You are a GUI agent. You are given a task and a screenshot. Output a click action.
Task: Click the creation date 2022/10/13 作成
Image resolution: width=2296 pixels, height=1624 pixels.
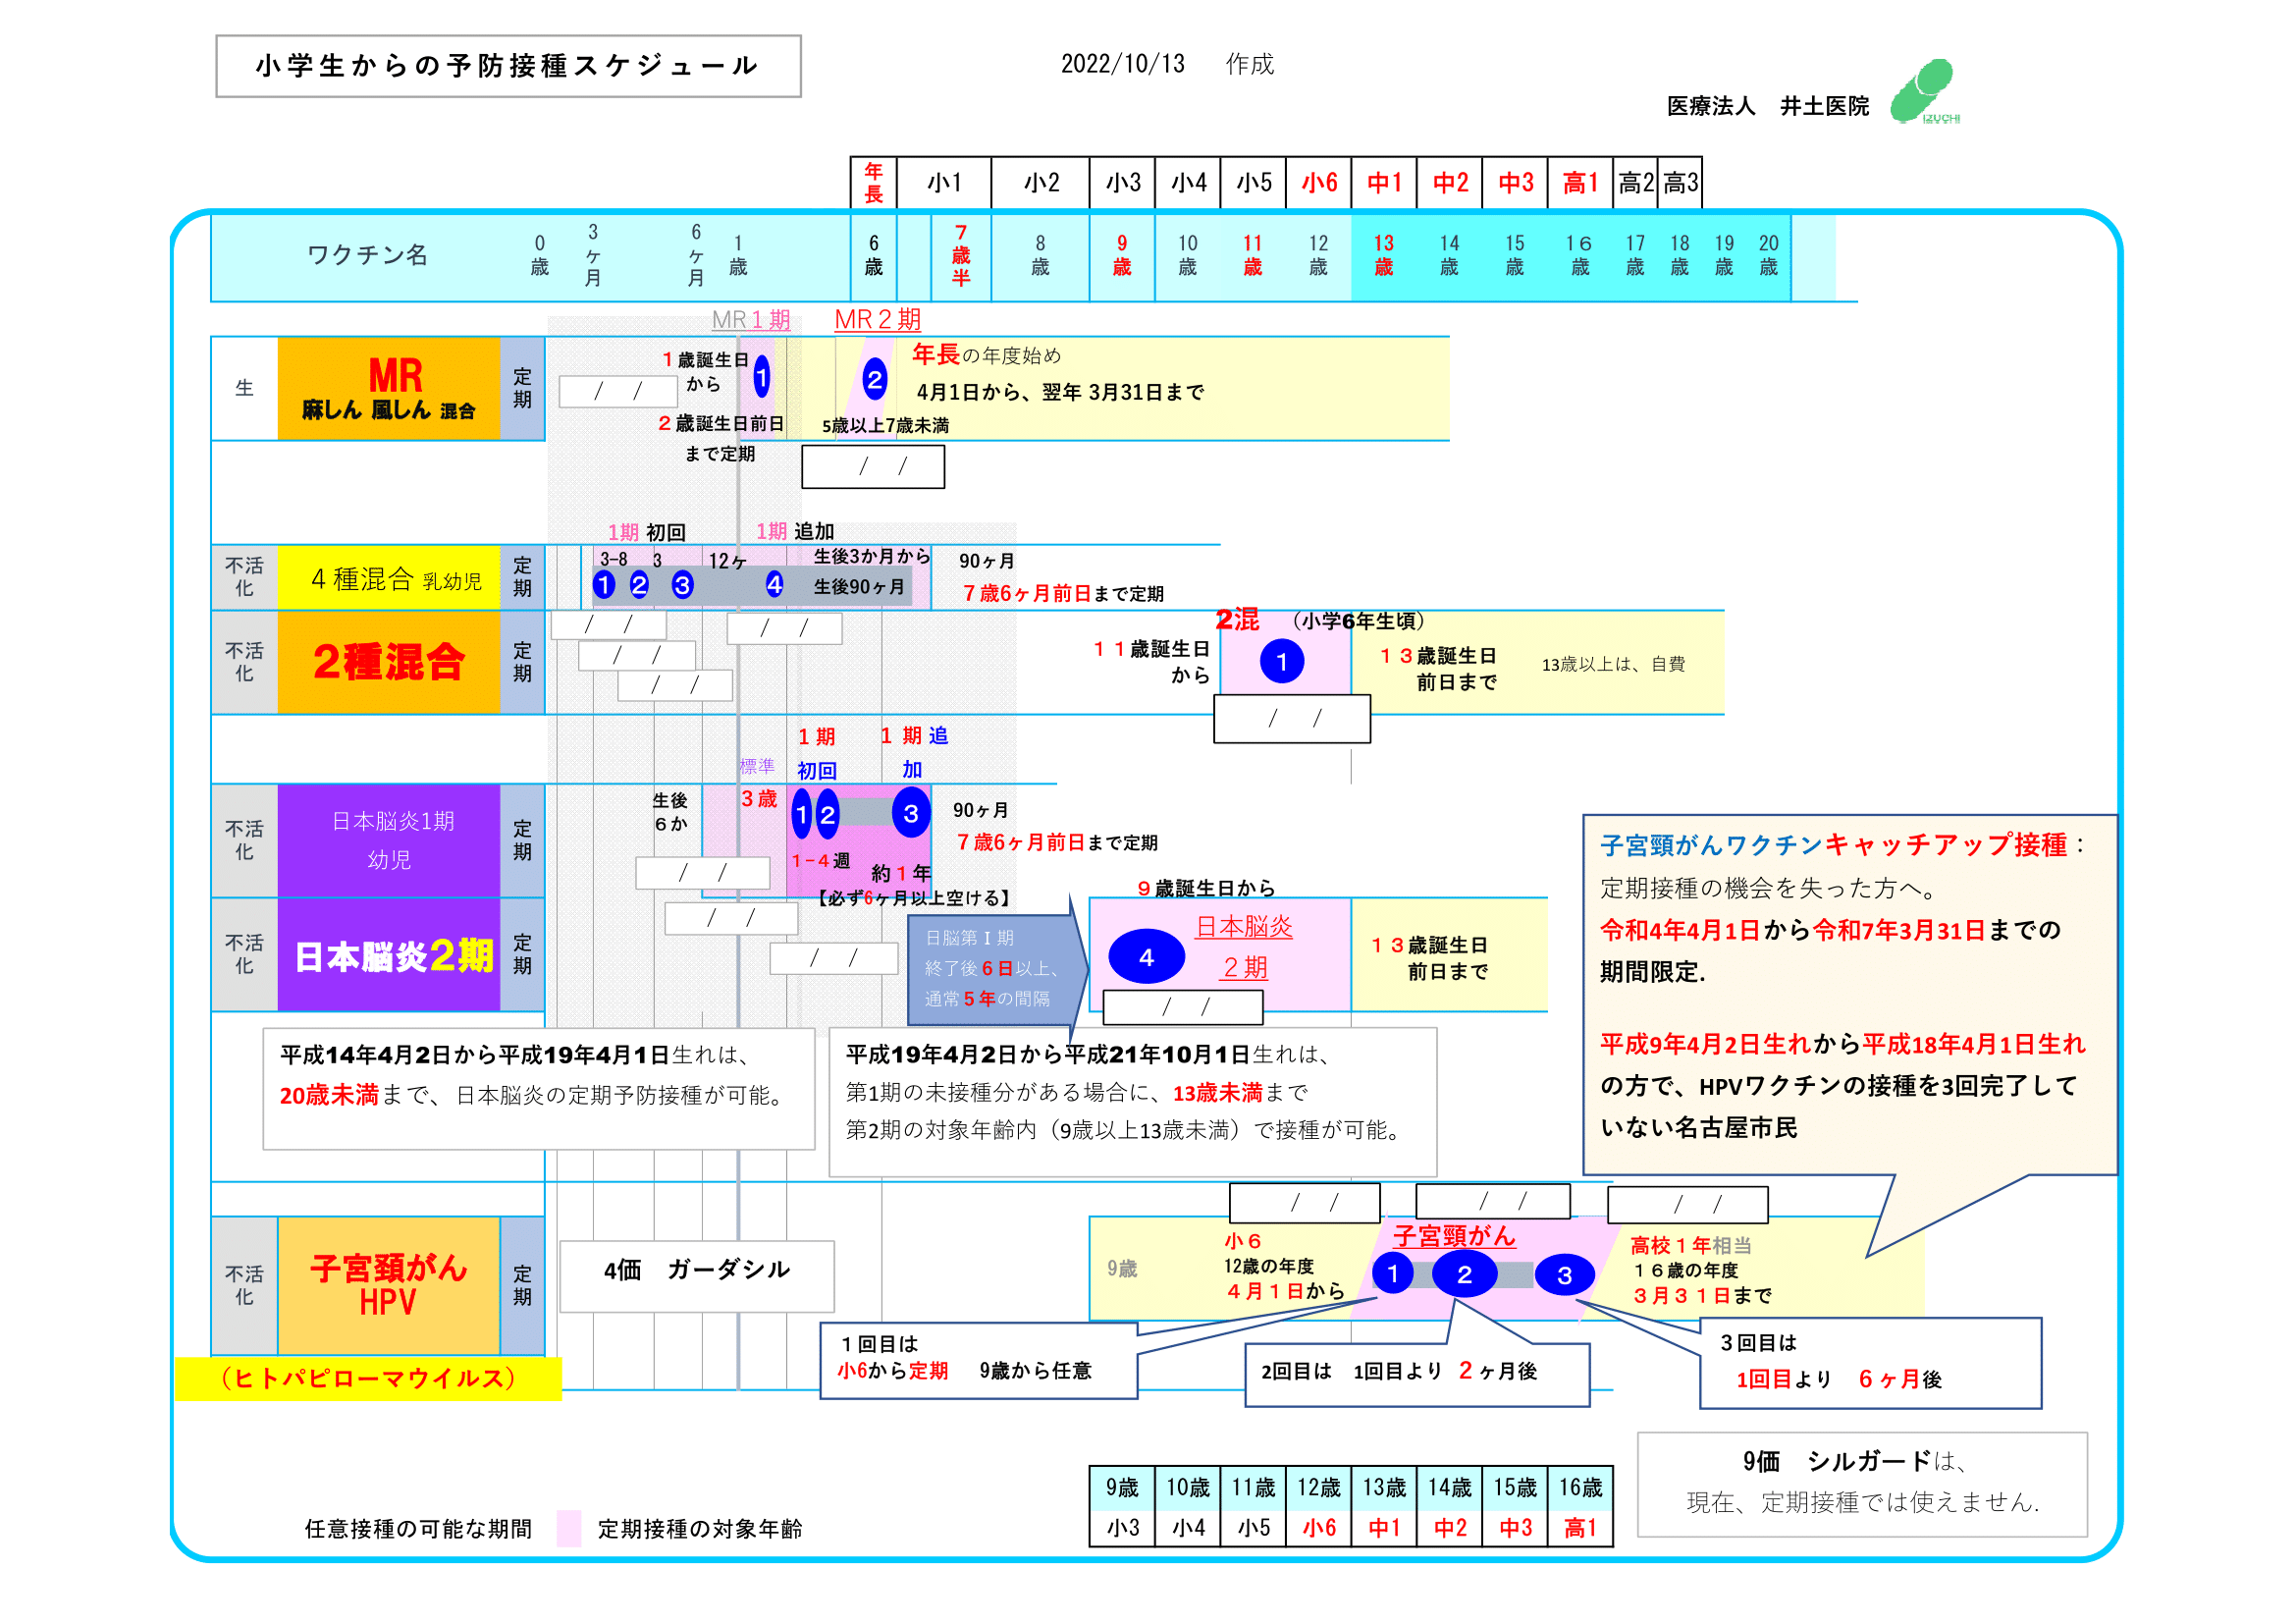(x=1167, y=64)
